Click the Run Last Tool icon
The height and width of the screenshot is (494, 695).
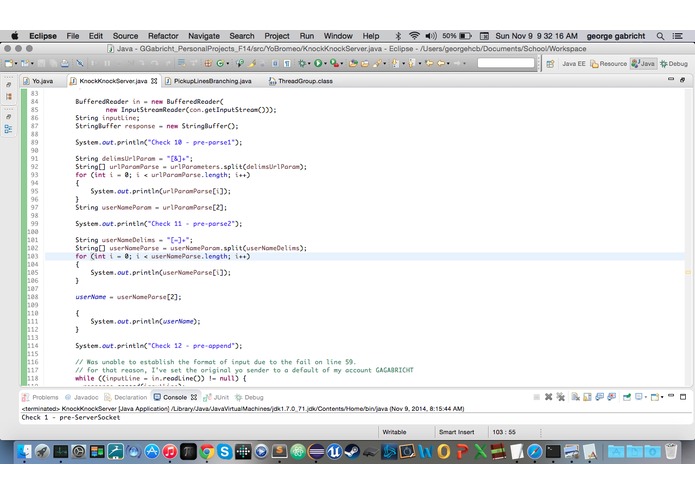pyautogui.click(x=334, y=63)
